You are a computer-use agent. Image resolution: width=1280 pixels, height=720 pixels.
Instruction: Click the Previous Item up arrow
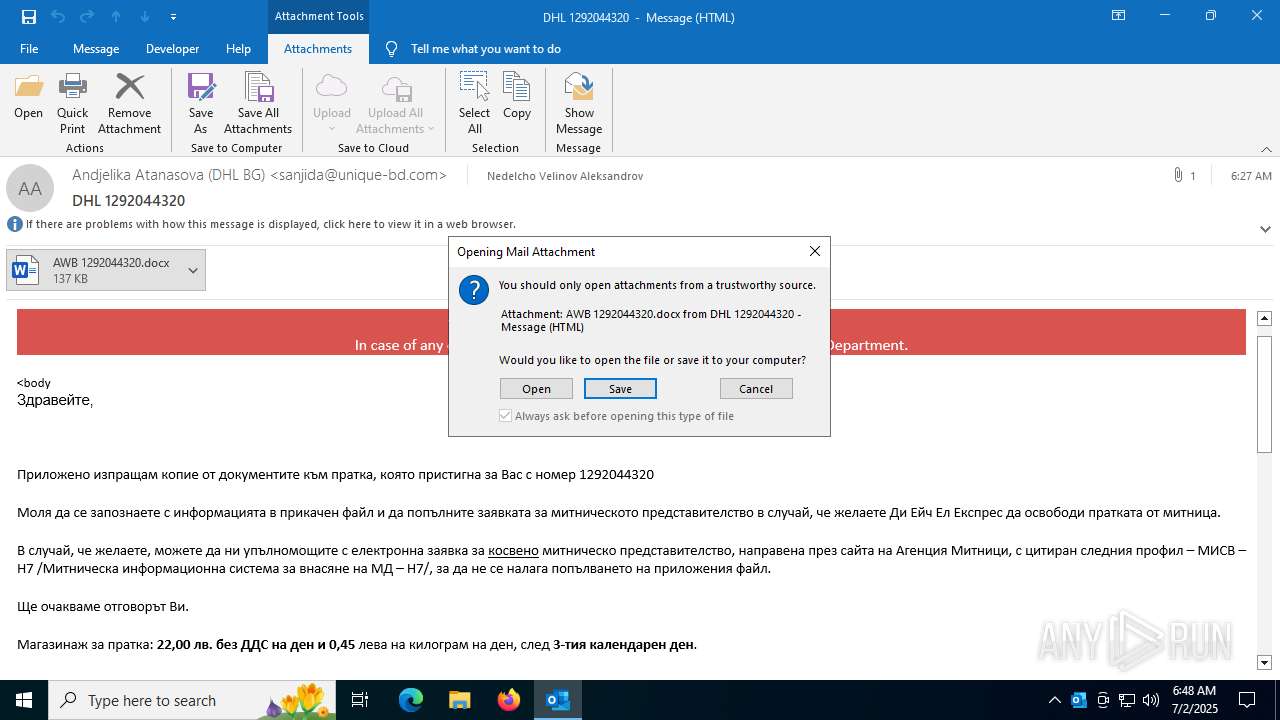tap(116, 17)
